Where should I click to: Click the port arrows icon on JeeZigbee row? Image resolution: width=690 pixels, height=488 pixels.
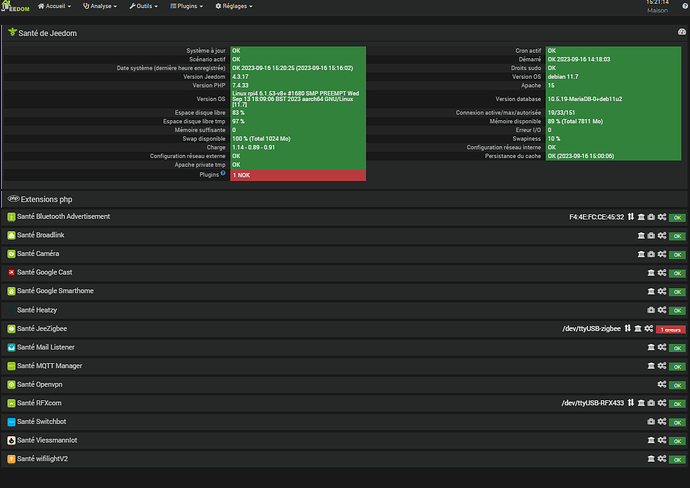[x=628, y=329]
